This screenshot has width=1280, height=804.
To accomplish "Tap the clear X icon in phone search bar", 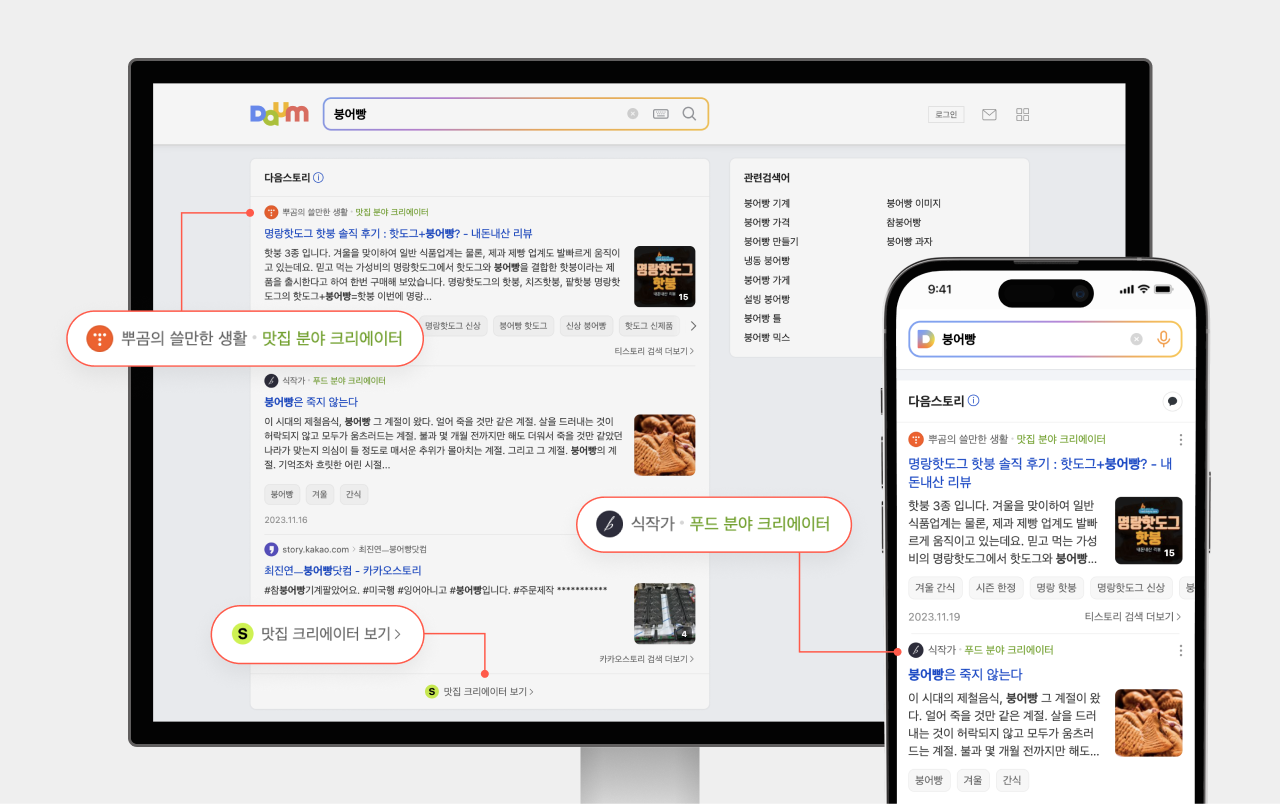I will pyautogui.click(x=1136, y=339).
